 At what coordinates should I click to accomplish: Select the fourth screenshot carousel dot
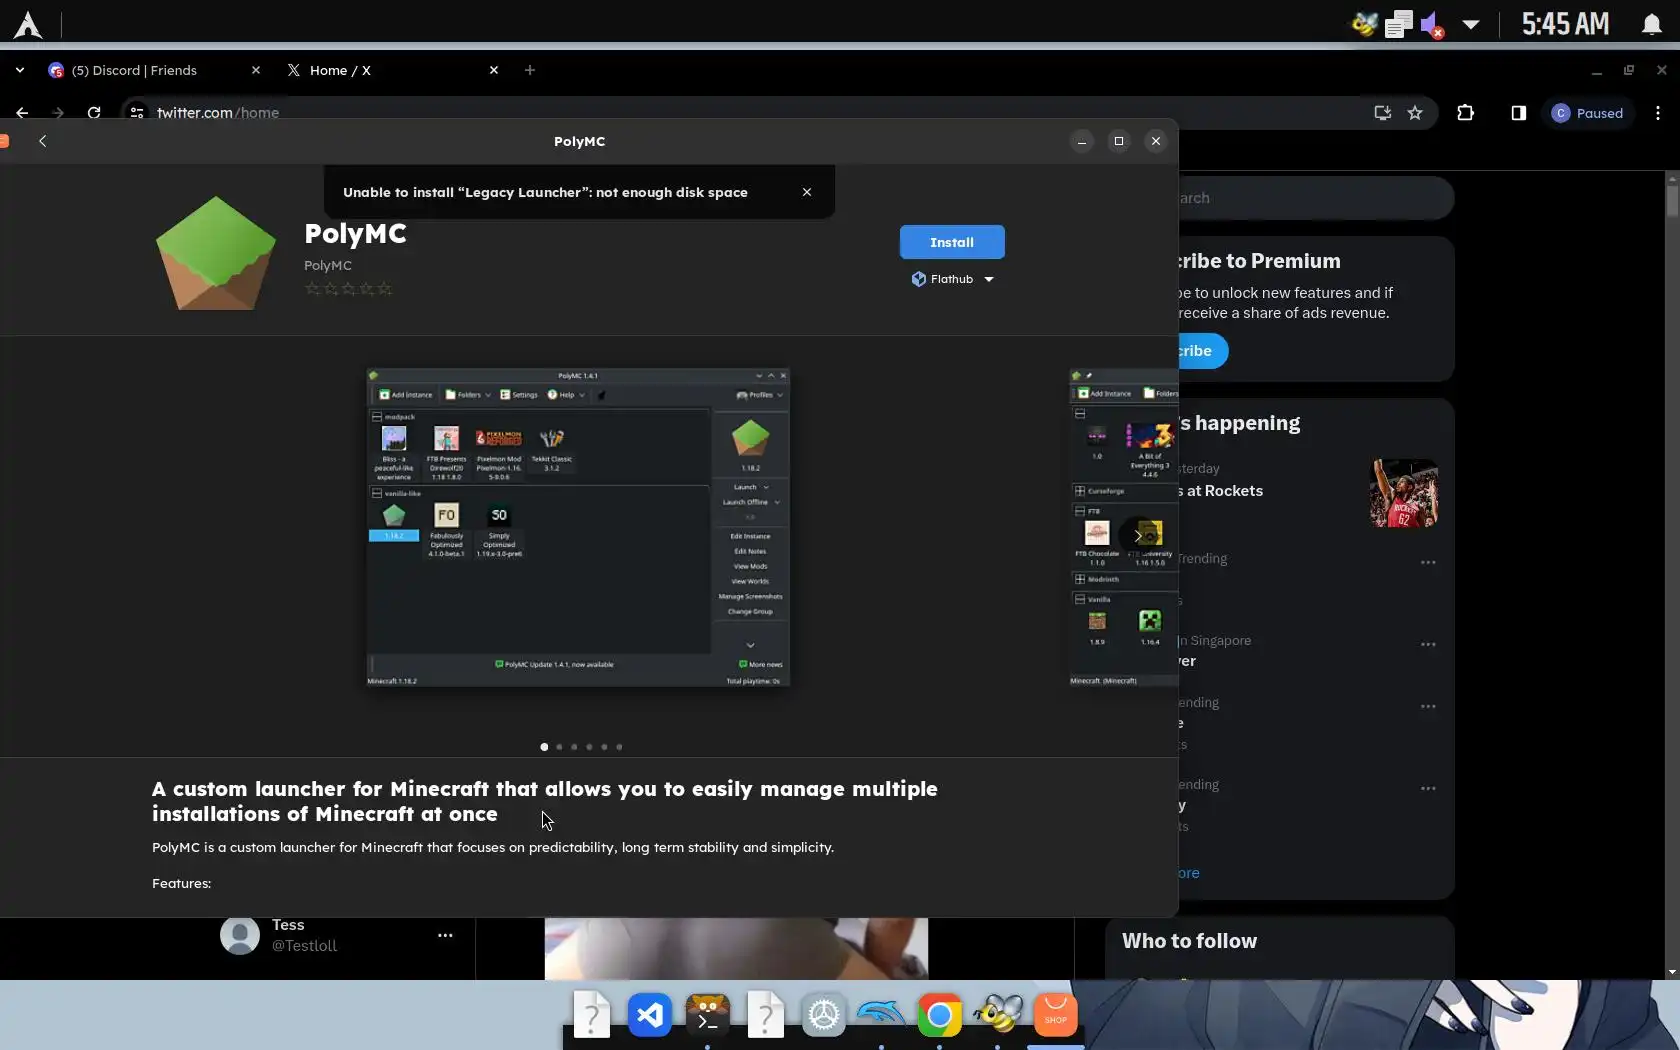coord(589,747)
